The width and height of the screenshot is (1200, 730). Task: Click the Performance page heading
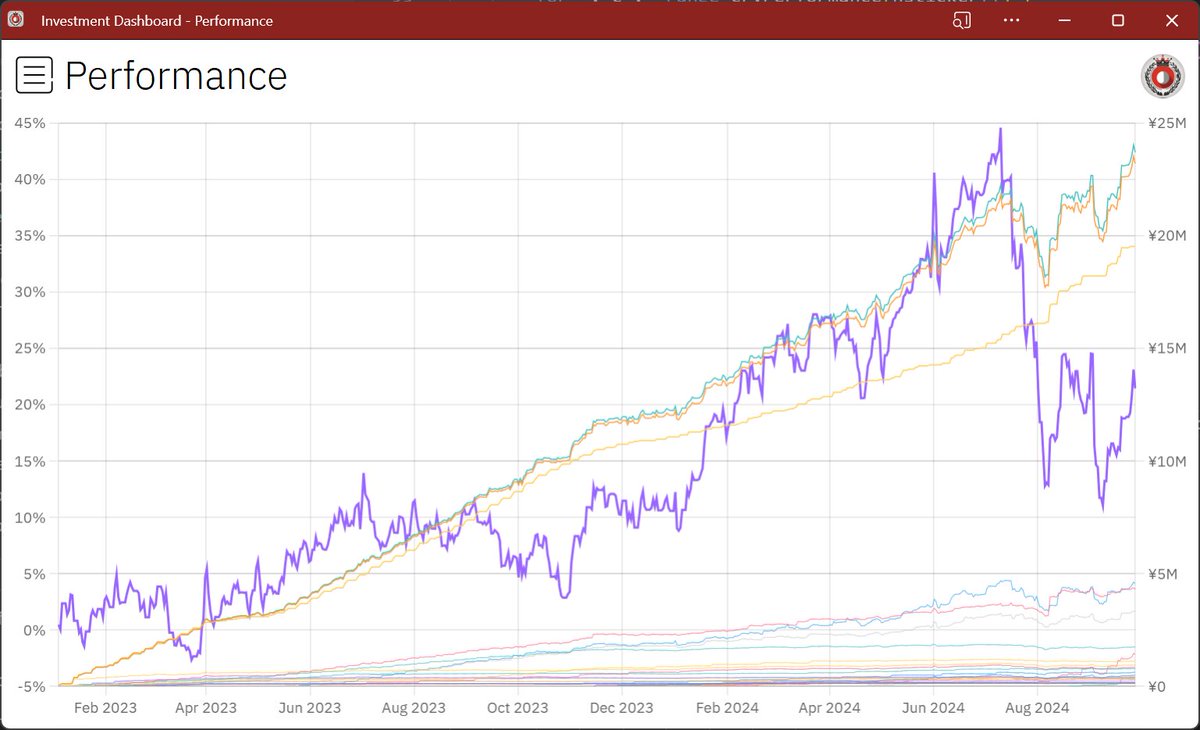[176, 76]
